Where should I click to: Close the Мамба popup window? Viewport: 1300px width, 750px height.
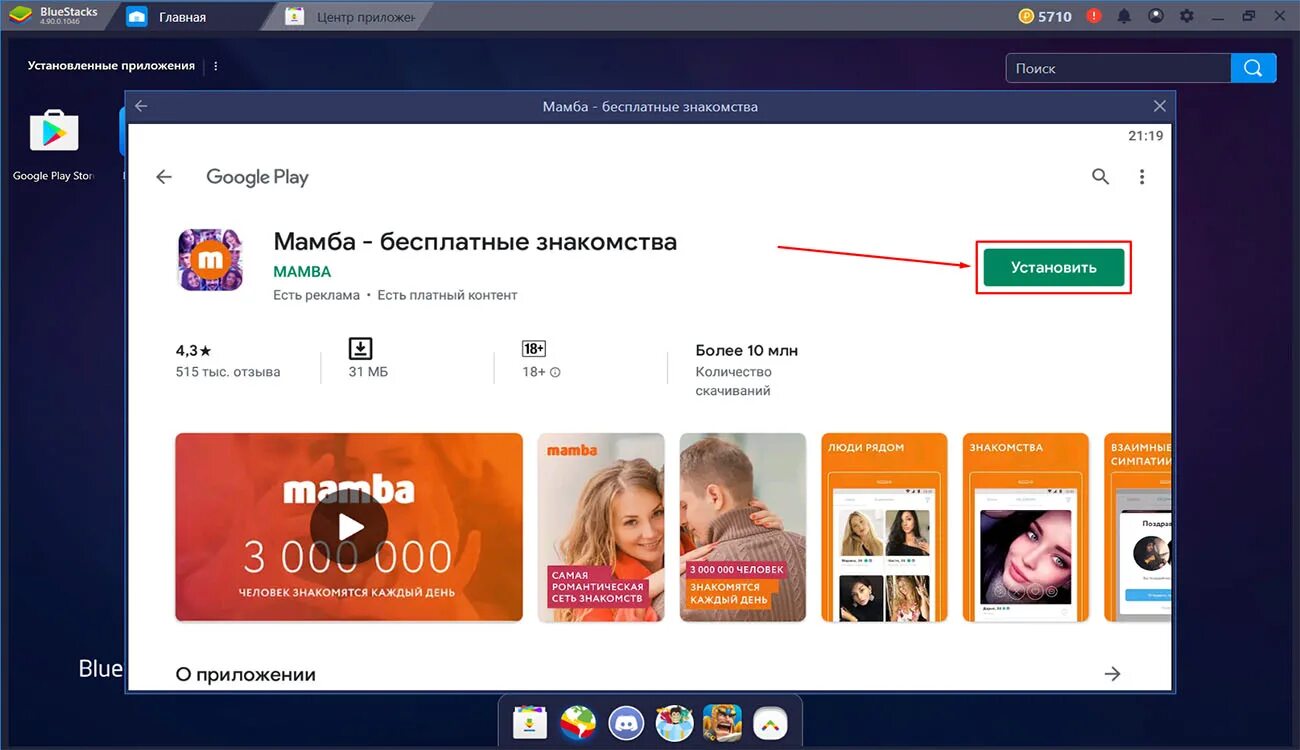pos(1159,106)
